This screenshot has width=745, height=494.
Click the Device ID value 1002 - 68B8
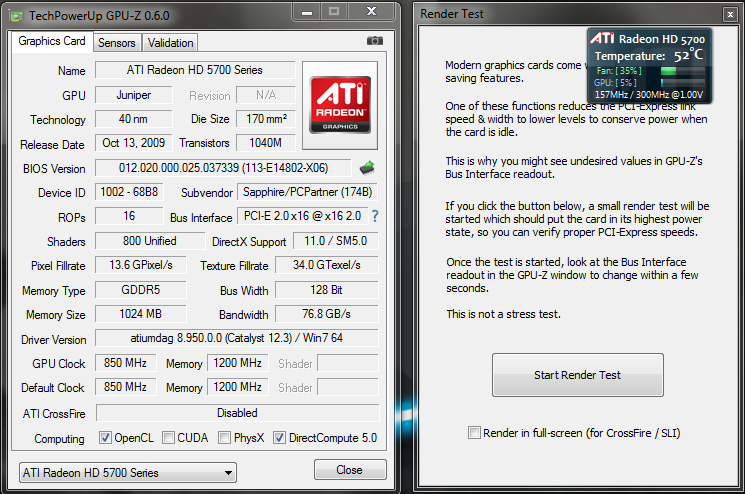pos(129,192)
